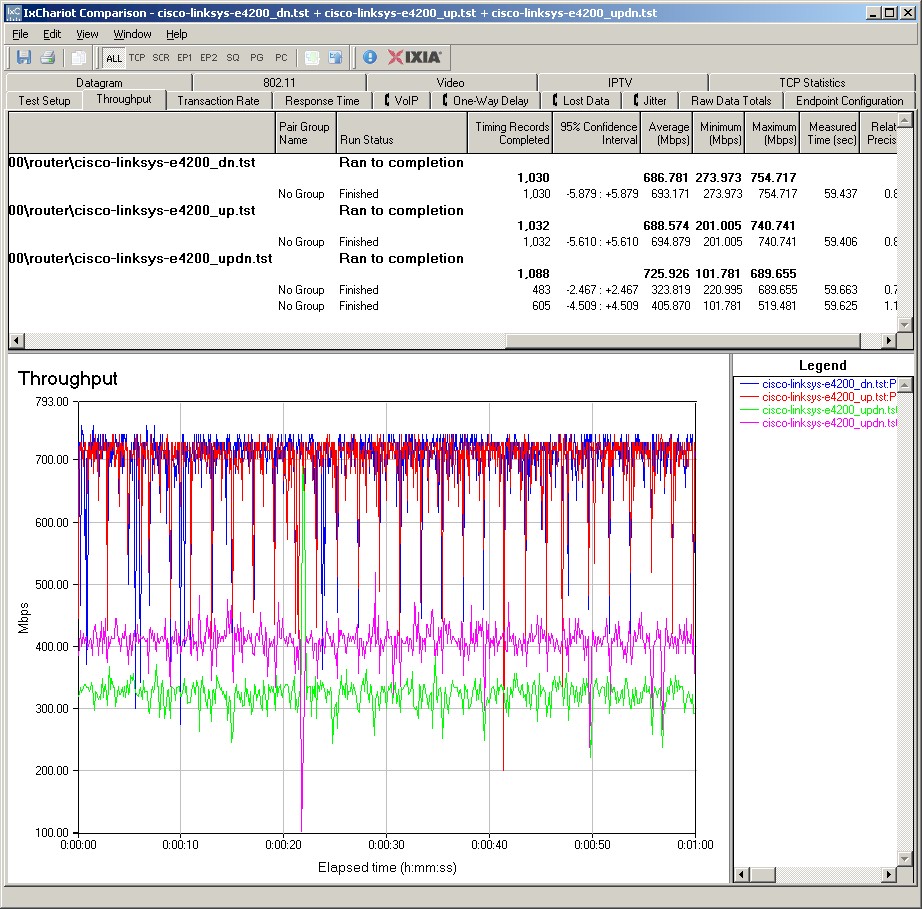Screen dimensions: 922x909
Task: Click the Save toolbar icon
Action: 24,57
